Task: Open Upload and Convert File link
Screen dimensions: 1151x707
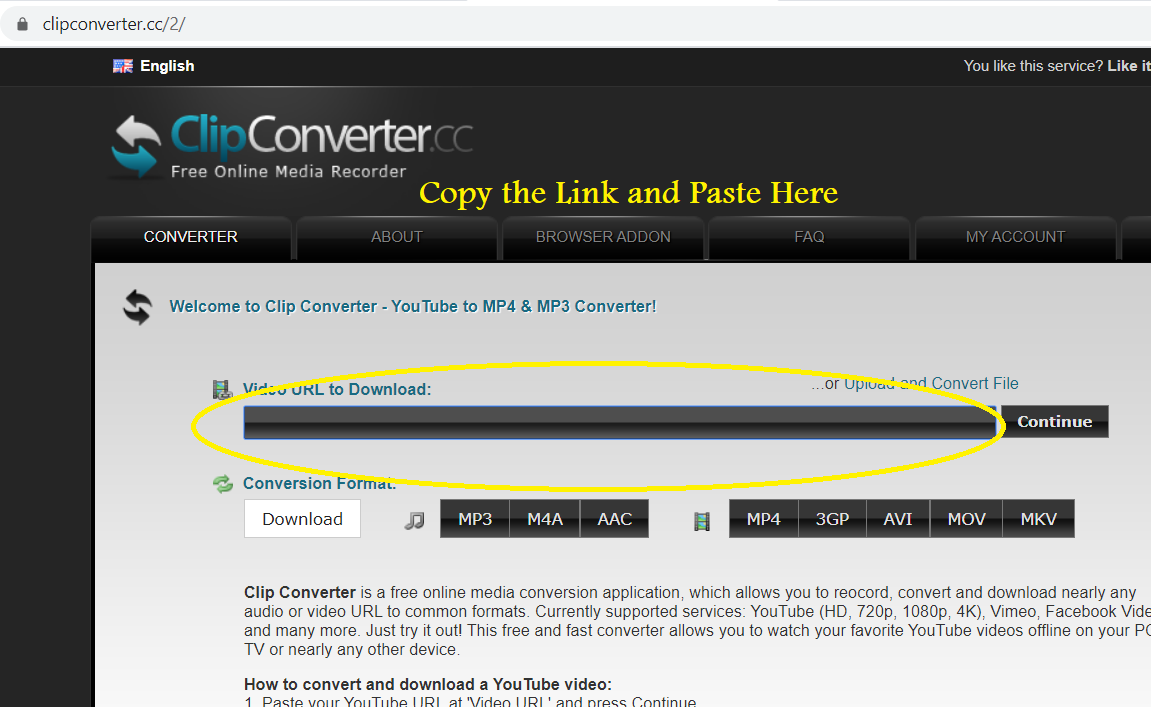Action: pyautogui.click(x=931, y=383)
